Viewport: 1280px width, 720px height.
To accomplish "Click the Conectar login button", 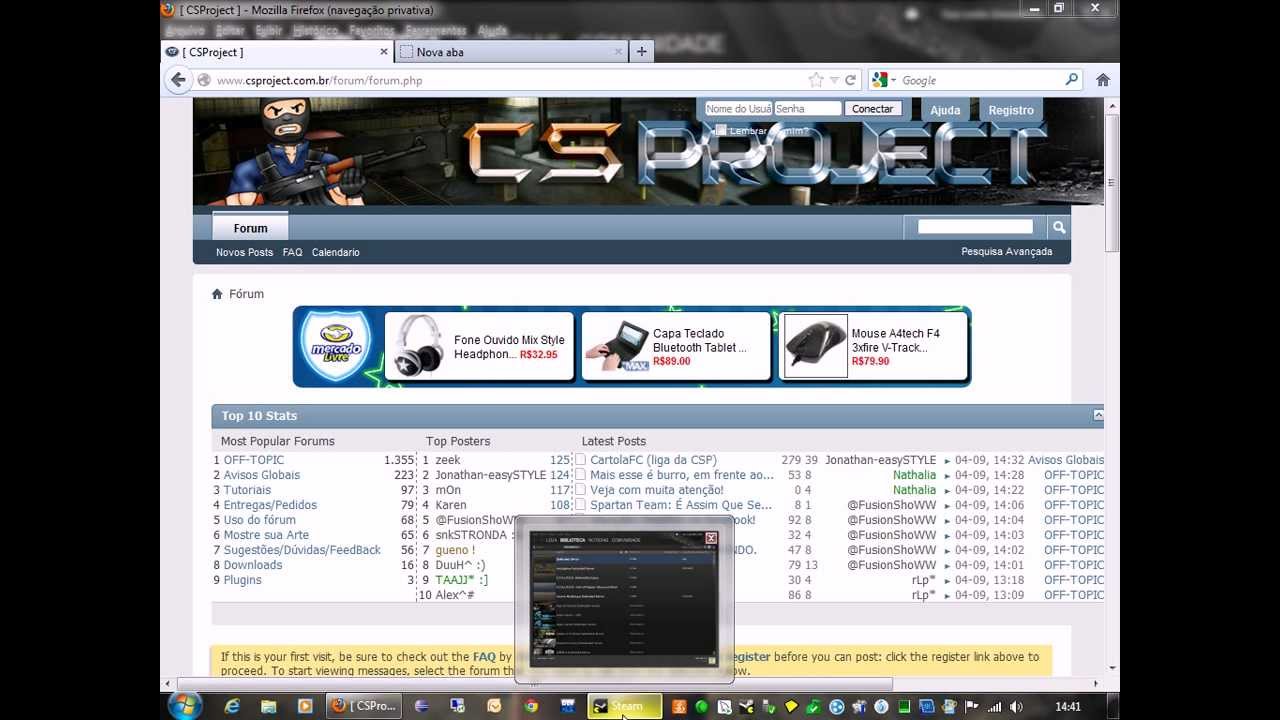I will tap(873, 109).
